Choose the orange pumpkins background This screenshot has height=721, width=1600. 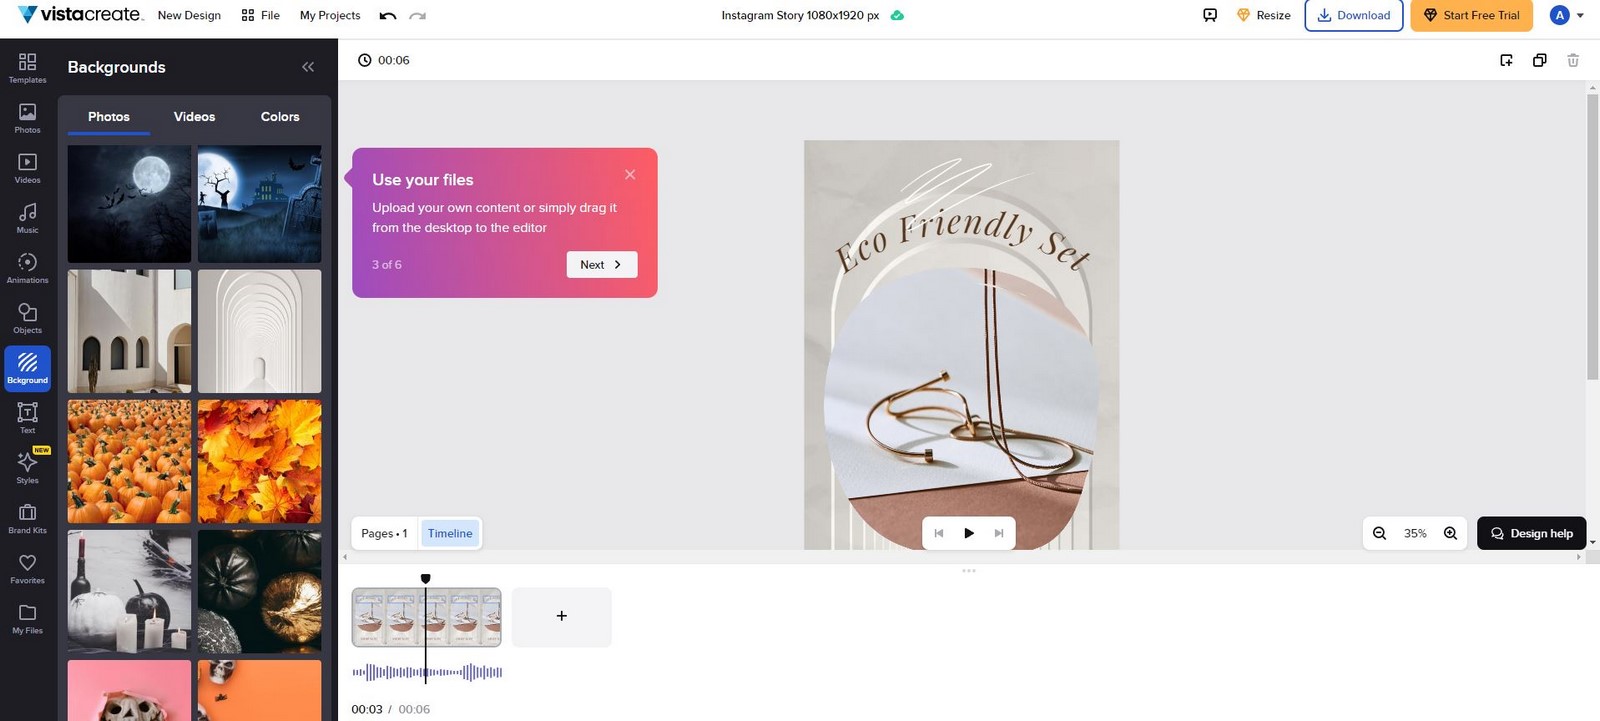coord(129,461)
